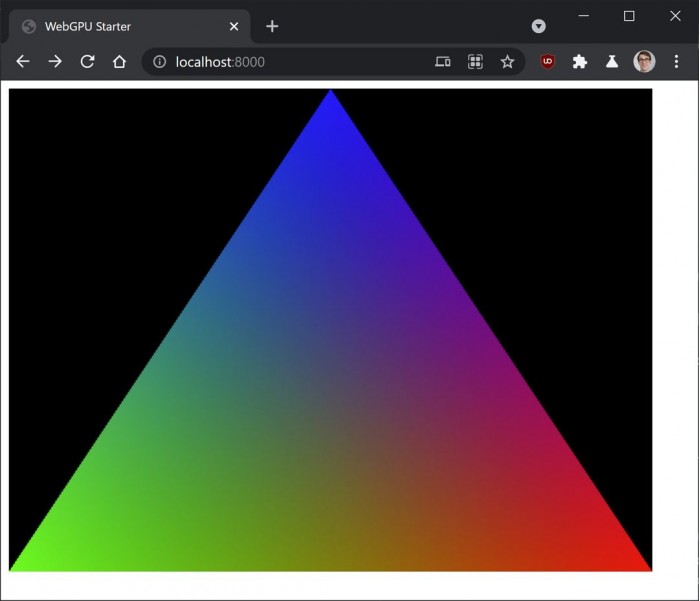Create a QR code for this page
Viewport: 700px width, 601px height.
[475, 62]
